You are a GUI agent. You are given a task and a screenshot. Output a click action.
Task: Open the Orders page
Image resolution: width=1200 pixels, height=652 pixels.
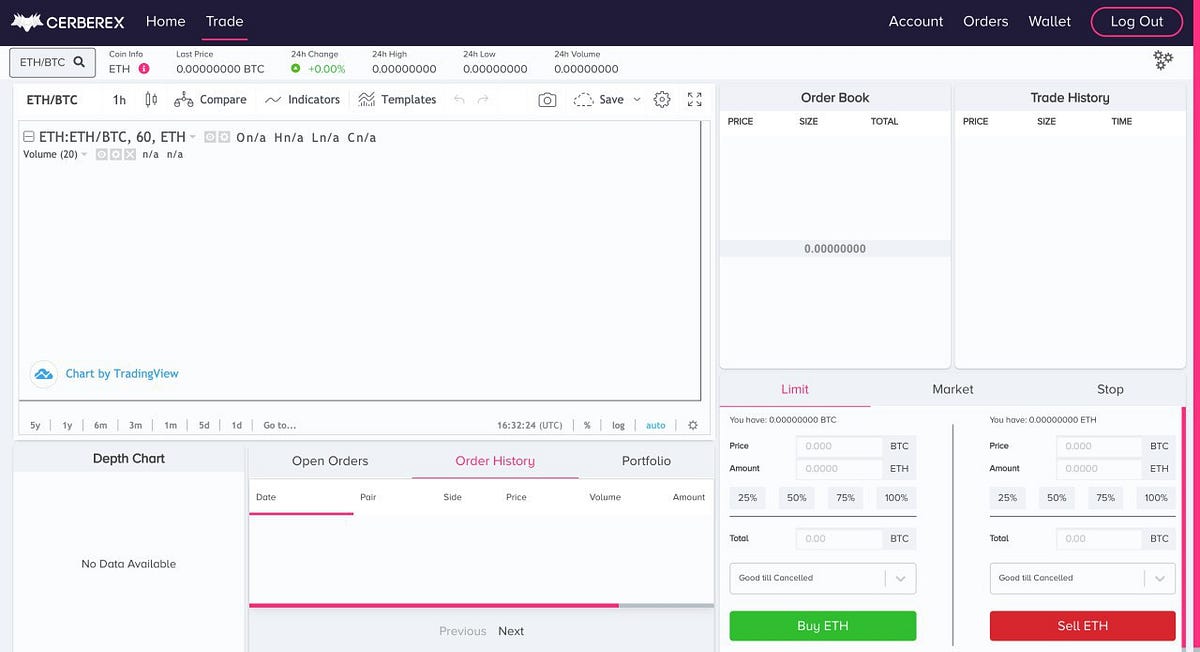(986, 21)
